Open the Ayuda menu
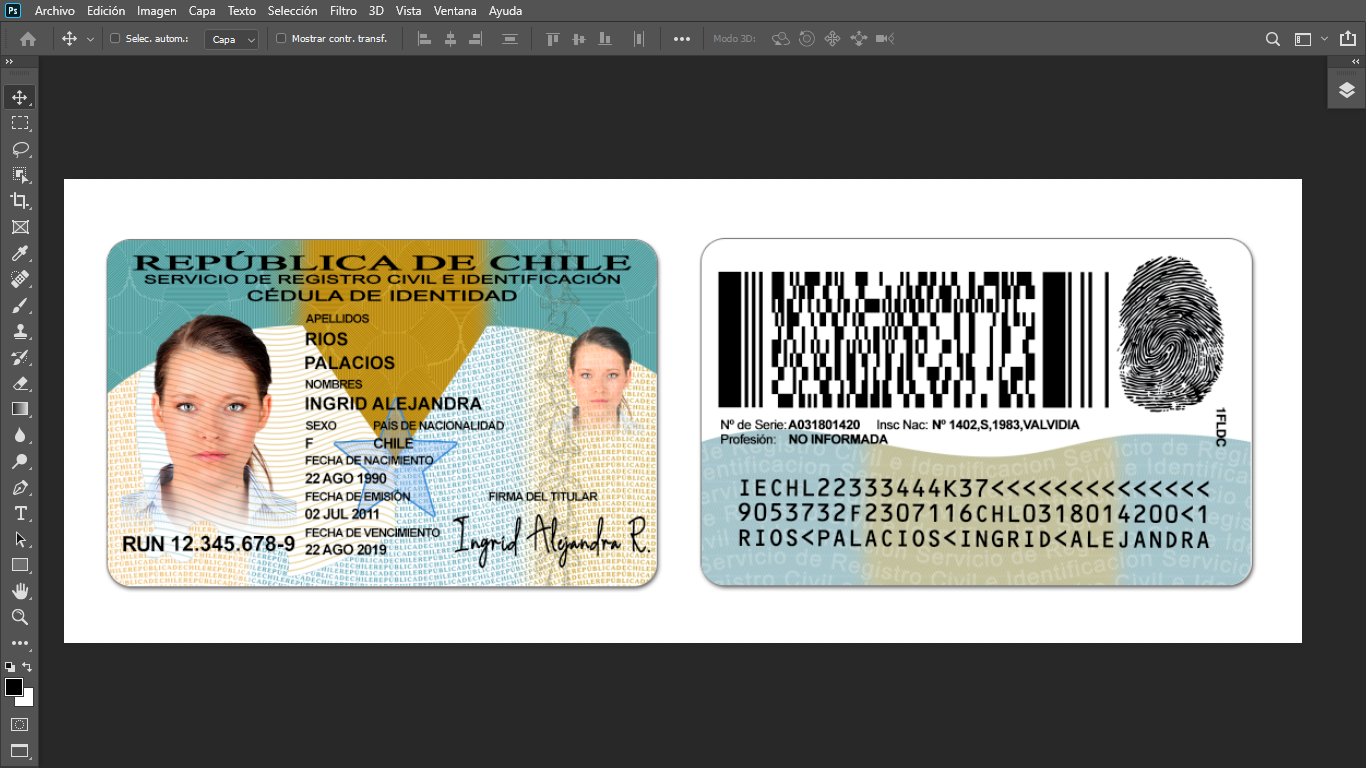The image size is (1366, 768). click(x=505, y=11)
